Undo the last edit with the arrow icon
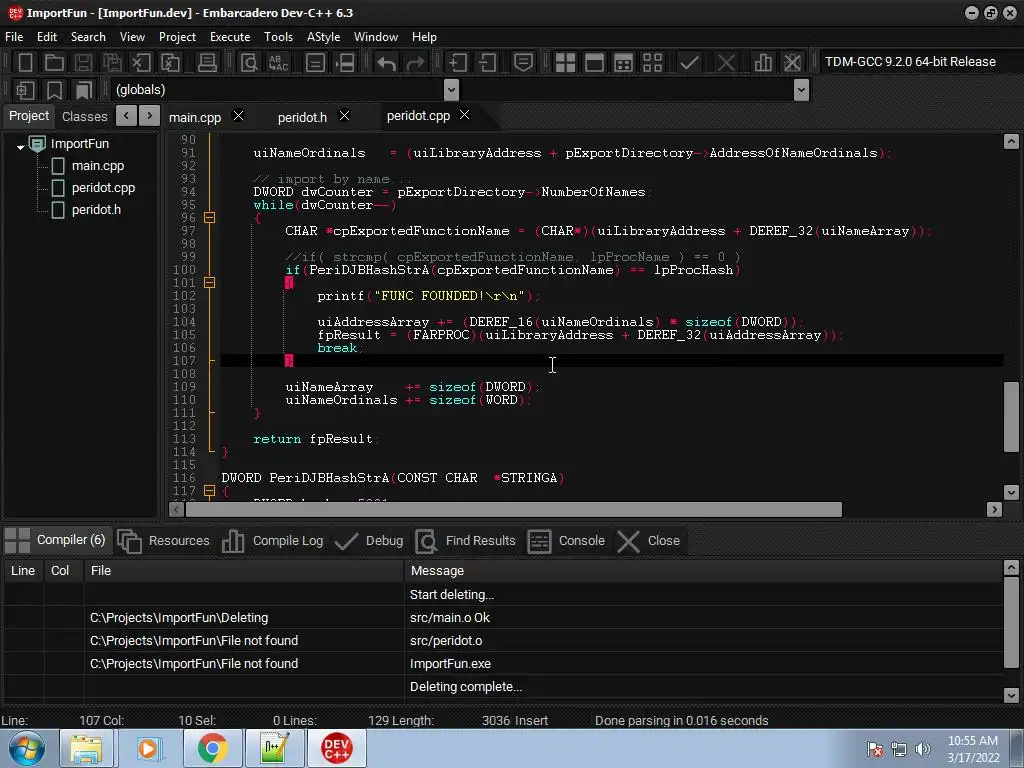The width and height of the screenshot is (1024, 768). click(x=387, y=63)
